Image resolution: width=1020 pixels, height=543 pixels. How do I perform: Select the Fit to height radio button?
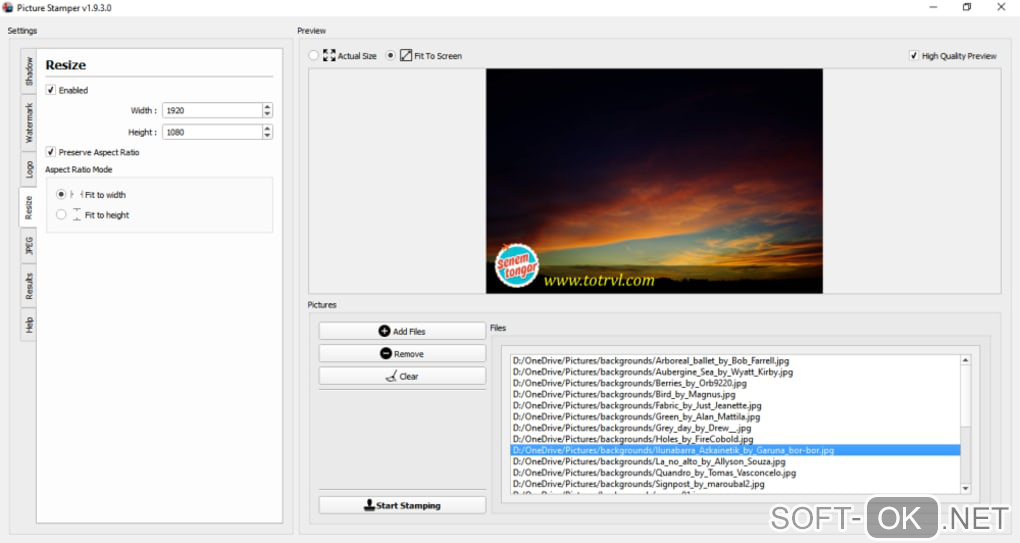pos(61,214)
